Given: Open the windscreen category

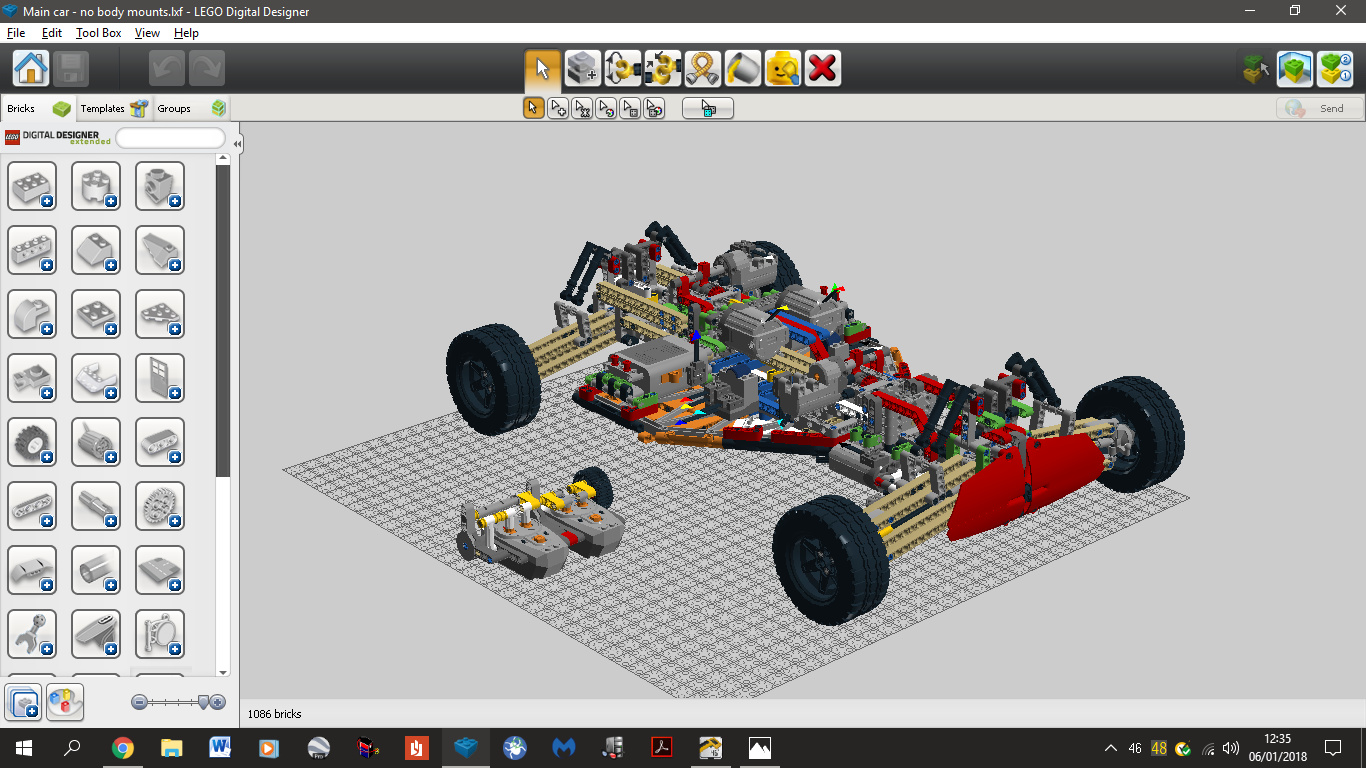Looking at the screenshot, I should [96, 378].
